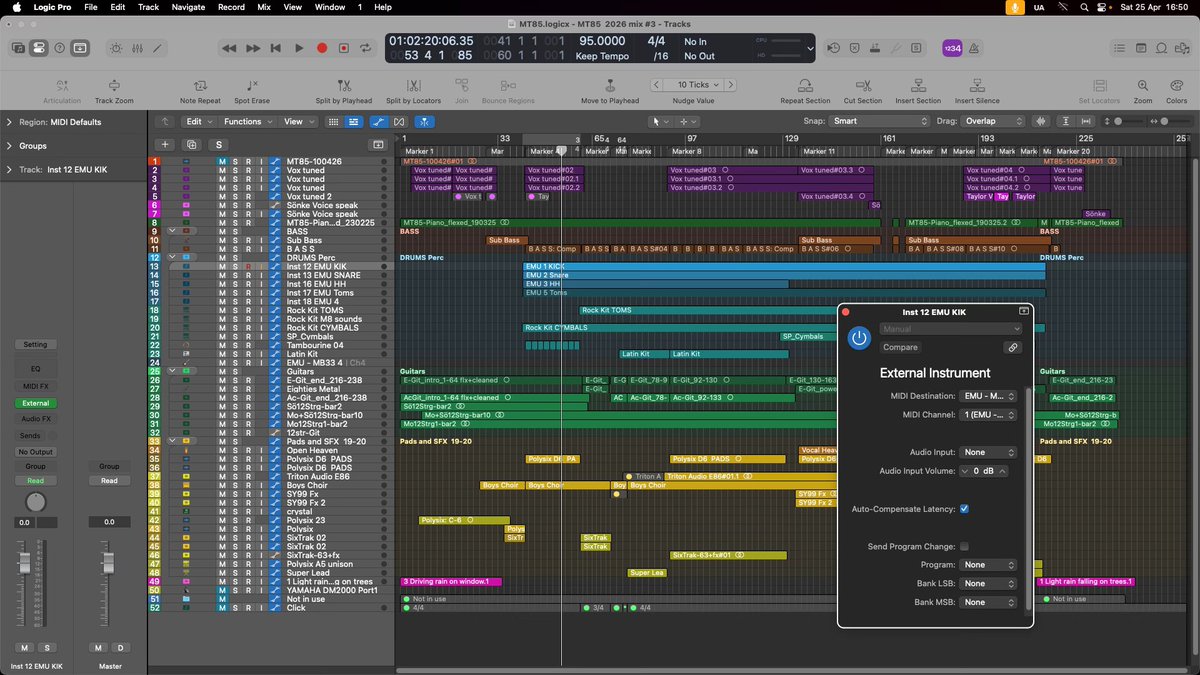Click Split by Locators toolbar icon
Image resolution: width=1200 pixels, height=675 pixels.
click(x=413, y=86)
